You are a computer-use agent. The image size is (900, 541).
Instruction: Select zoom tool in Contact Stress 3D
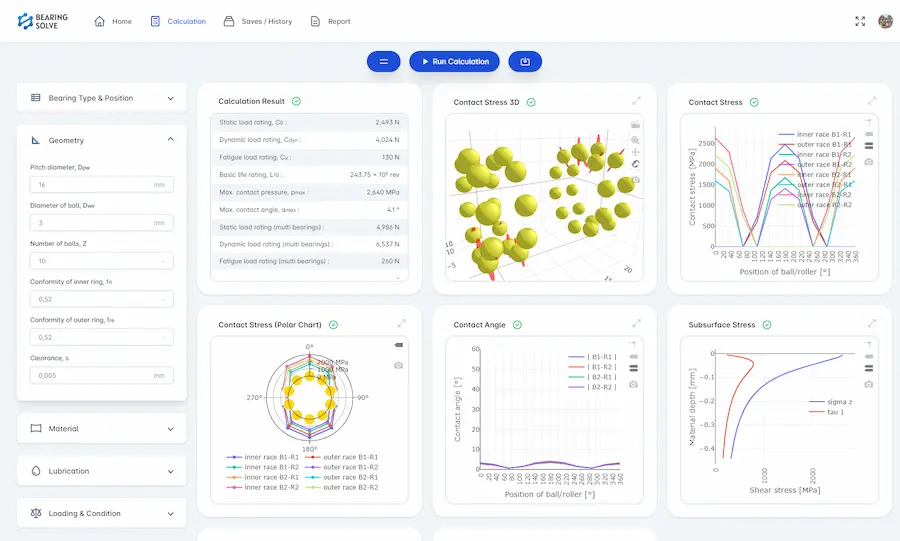tap(635, 140)
